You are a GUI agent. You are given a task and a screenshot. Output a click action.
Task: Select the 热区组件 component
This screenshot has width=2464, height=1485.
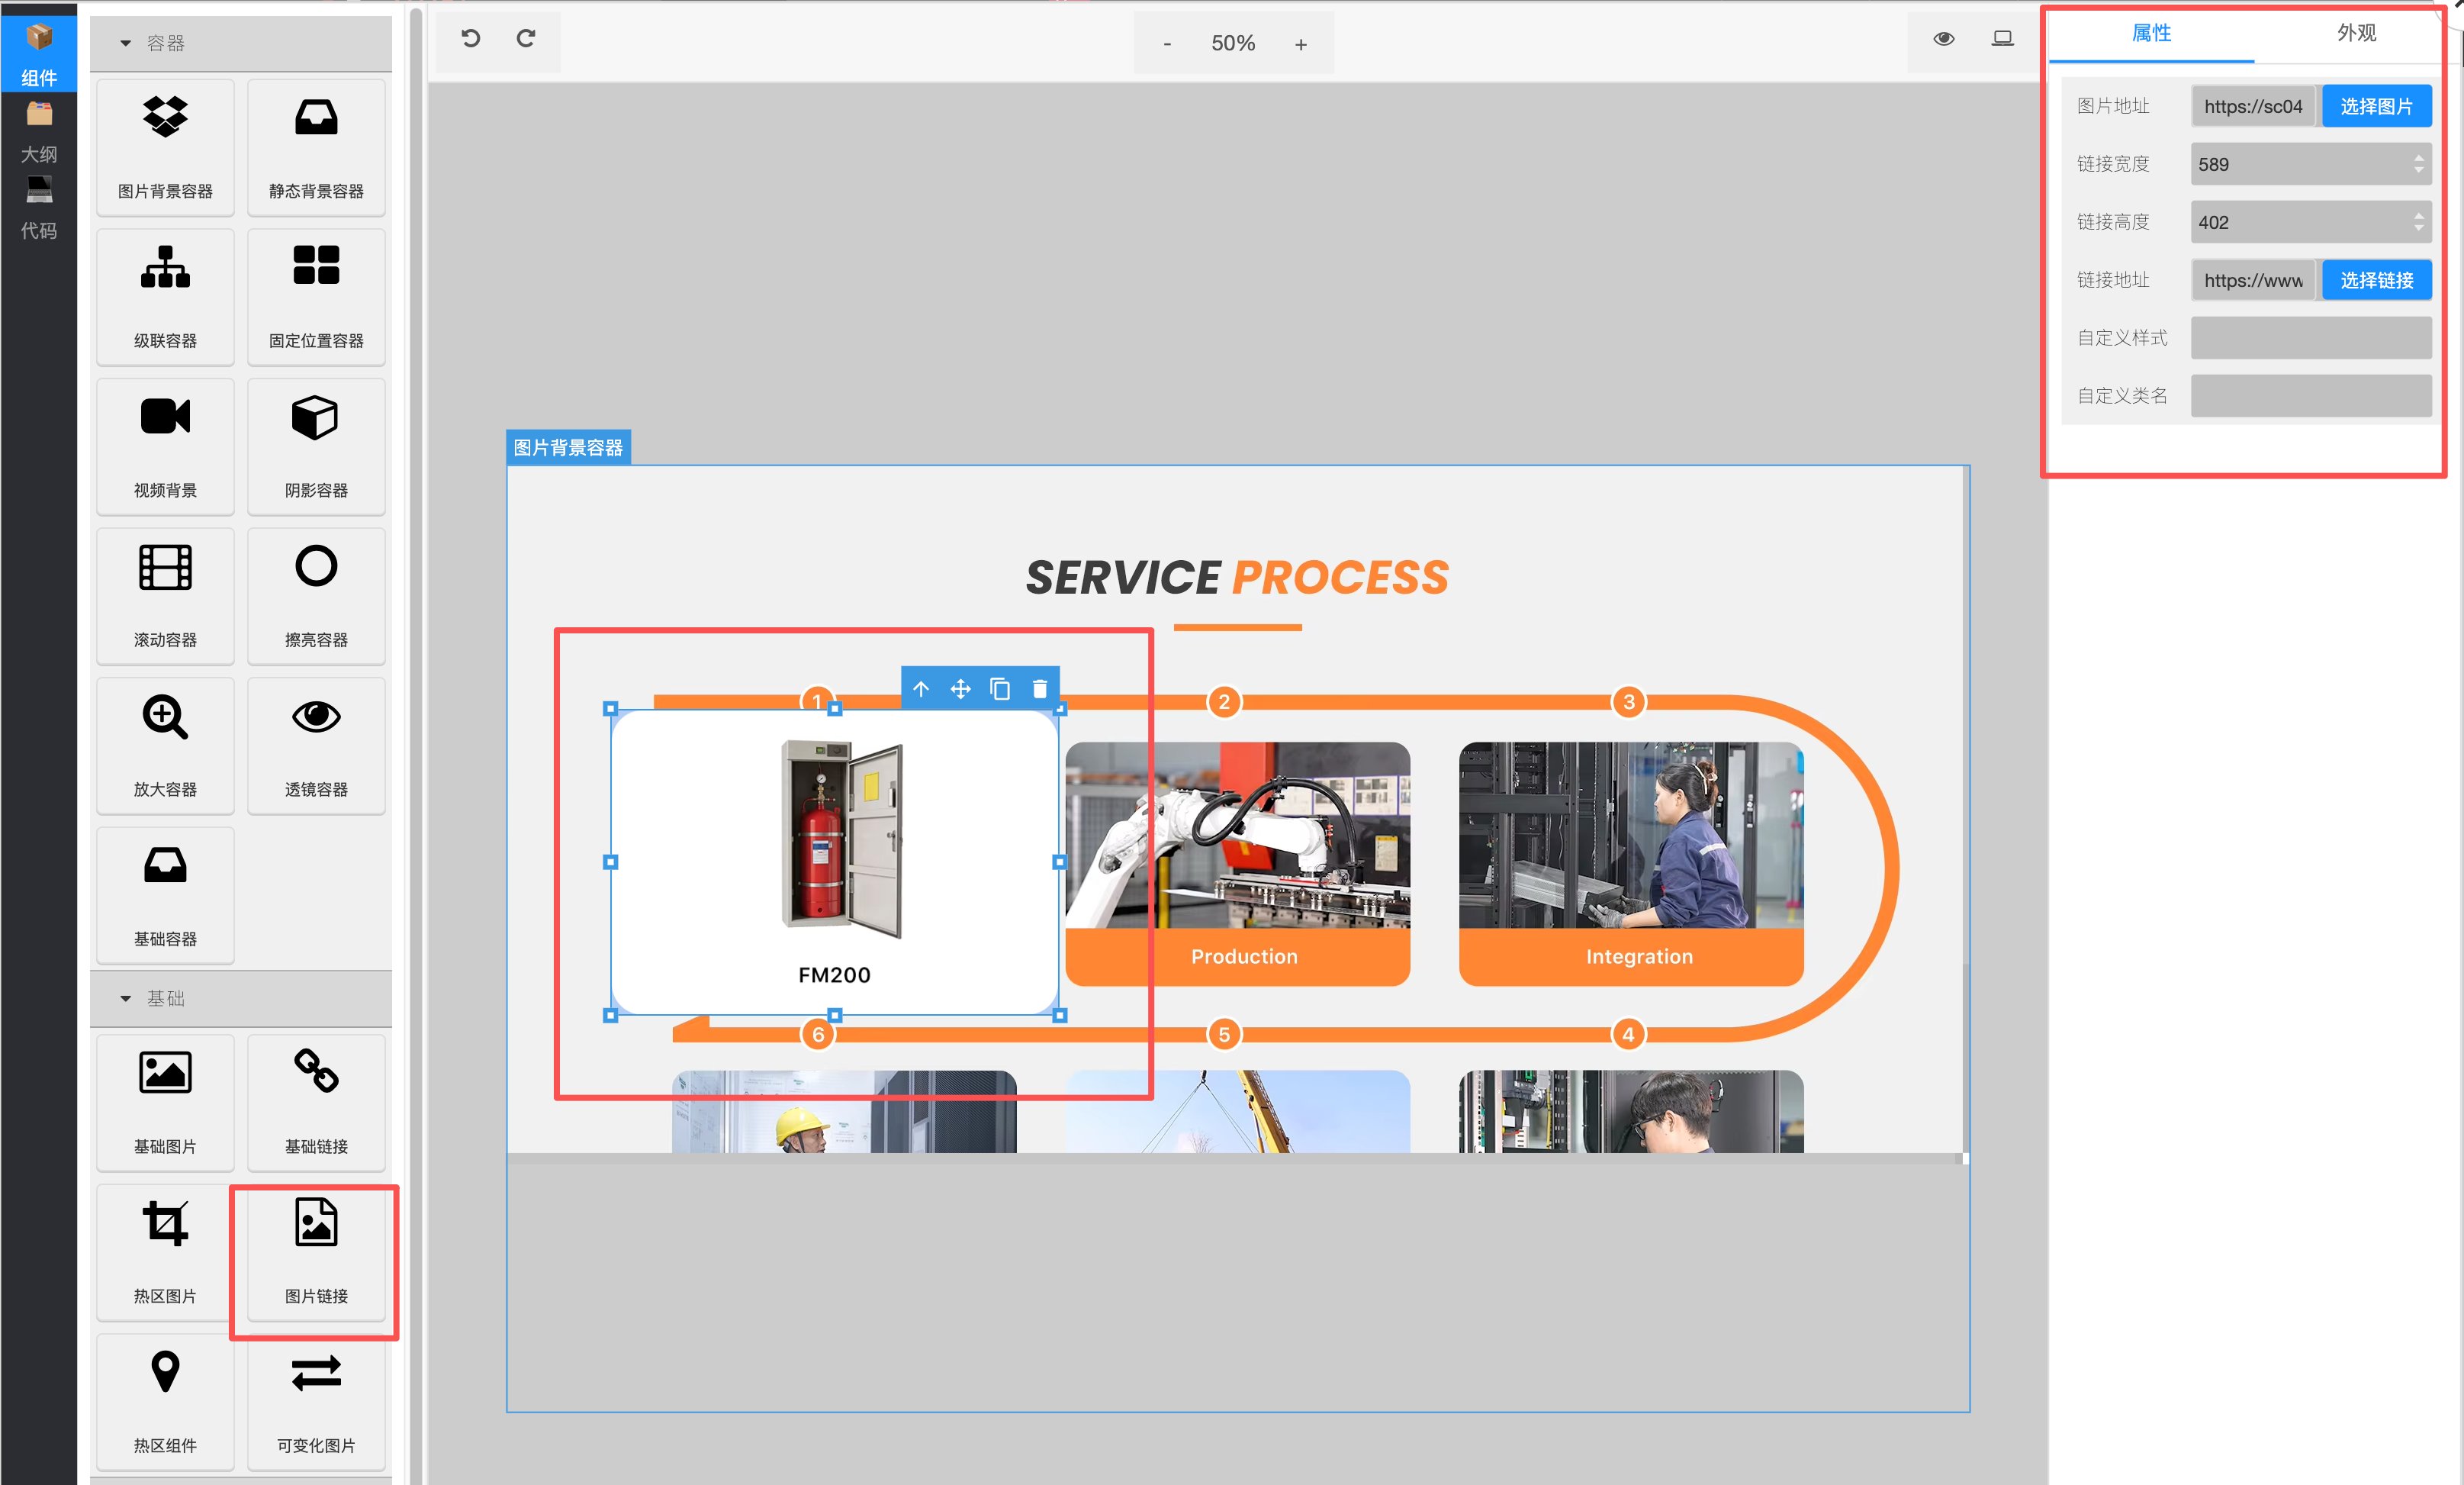pos(165,1401)
